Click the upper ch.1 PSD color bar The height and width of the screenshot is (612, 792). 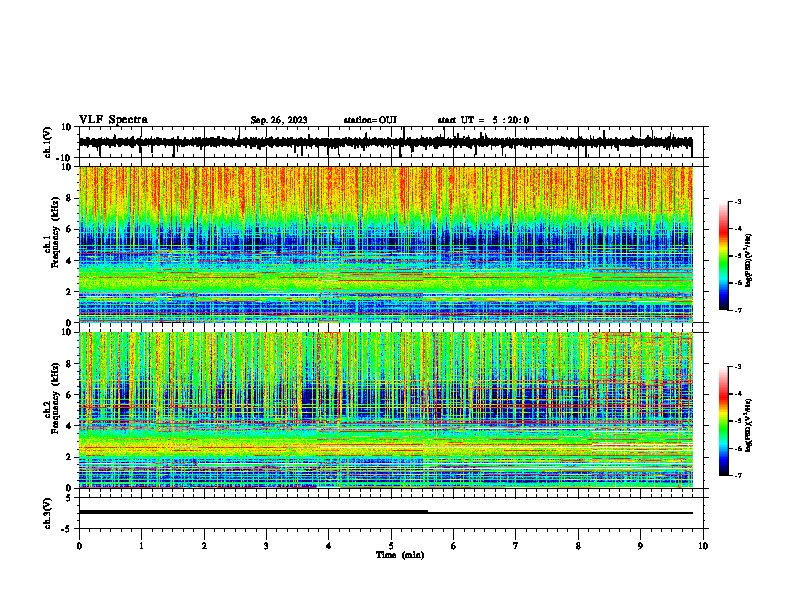tap(724, 256)
